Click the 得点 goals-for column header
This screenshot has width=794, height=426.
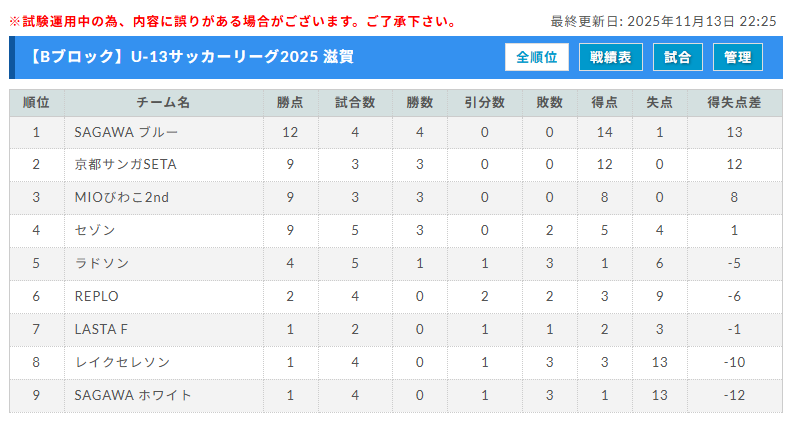(x=603, y=103)
